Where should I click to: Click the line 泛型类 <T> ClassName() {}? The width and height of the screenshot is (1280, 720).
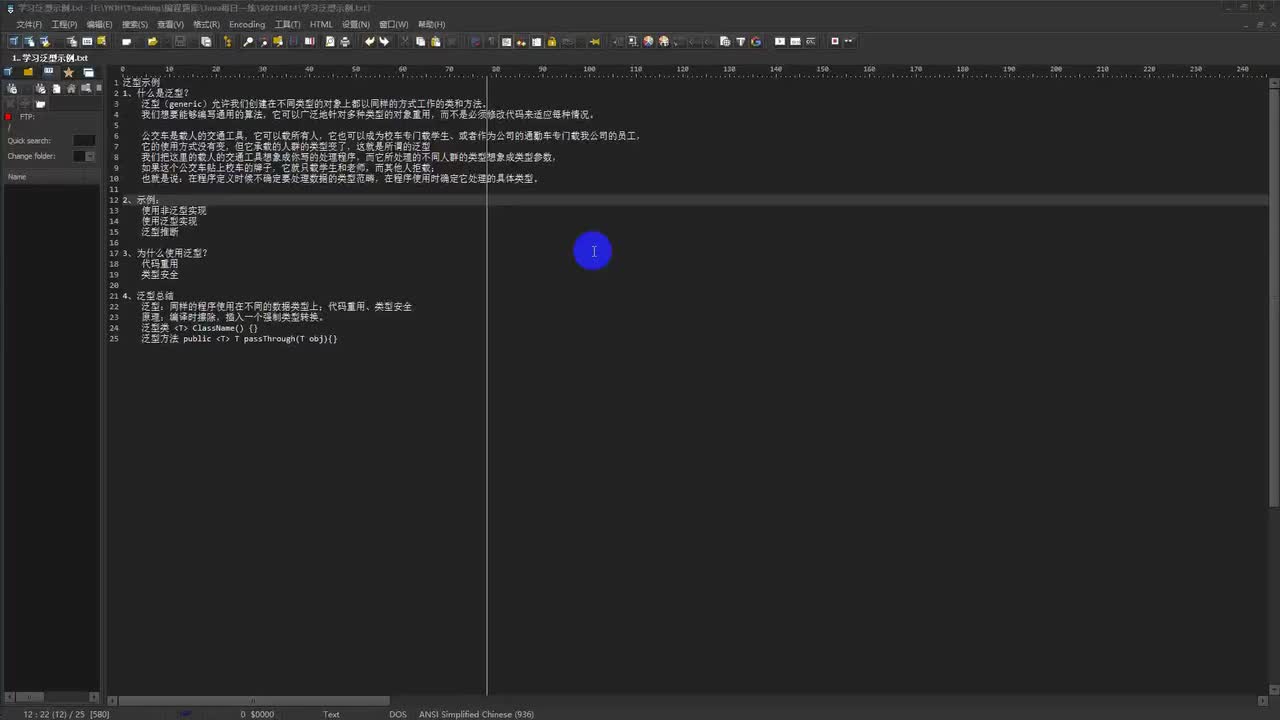click(x=199, y=328)
